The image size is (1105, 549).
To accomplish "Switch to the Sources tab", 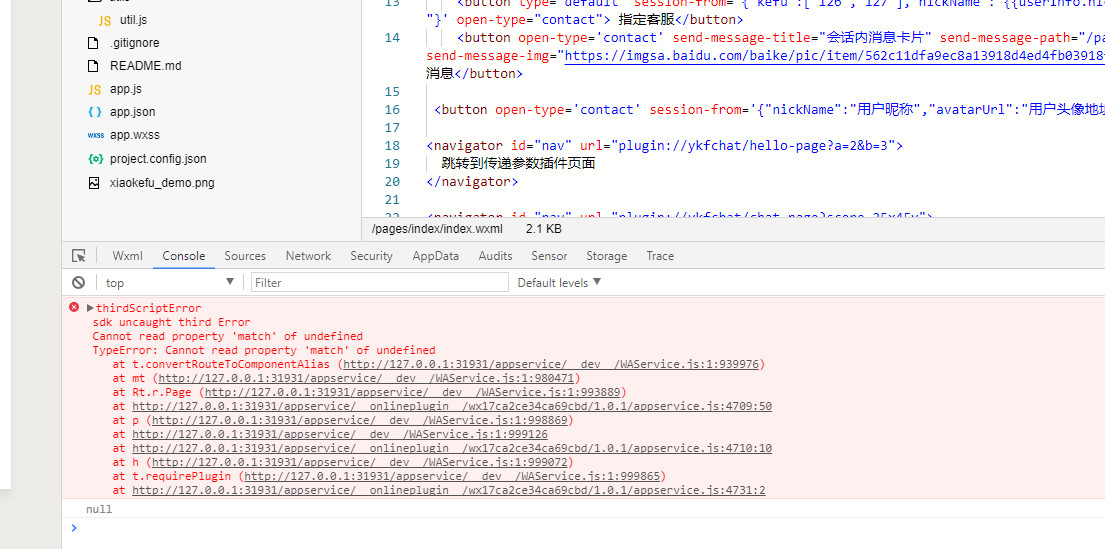I will (x=245, y=256).
